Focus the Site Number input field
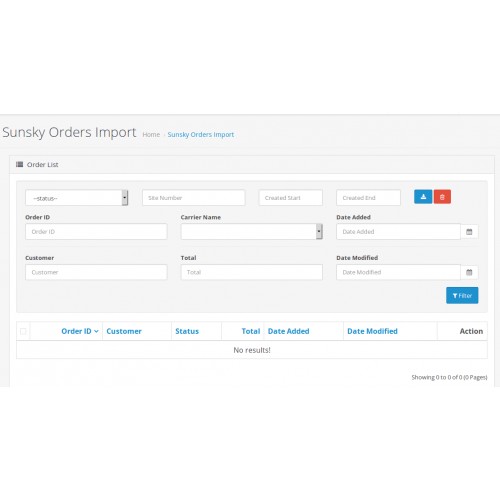The height and width of the screenshot is (500, 500). point(194,198)
